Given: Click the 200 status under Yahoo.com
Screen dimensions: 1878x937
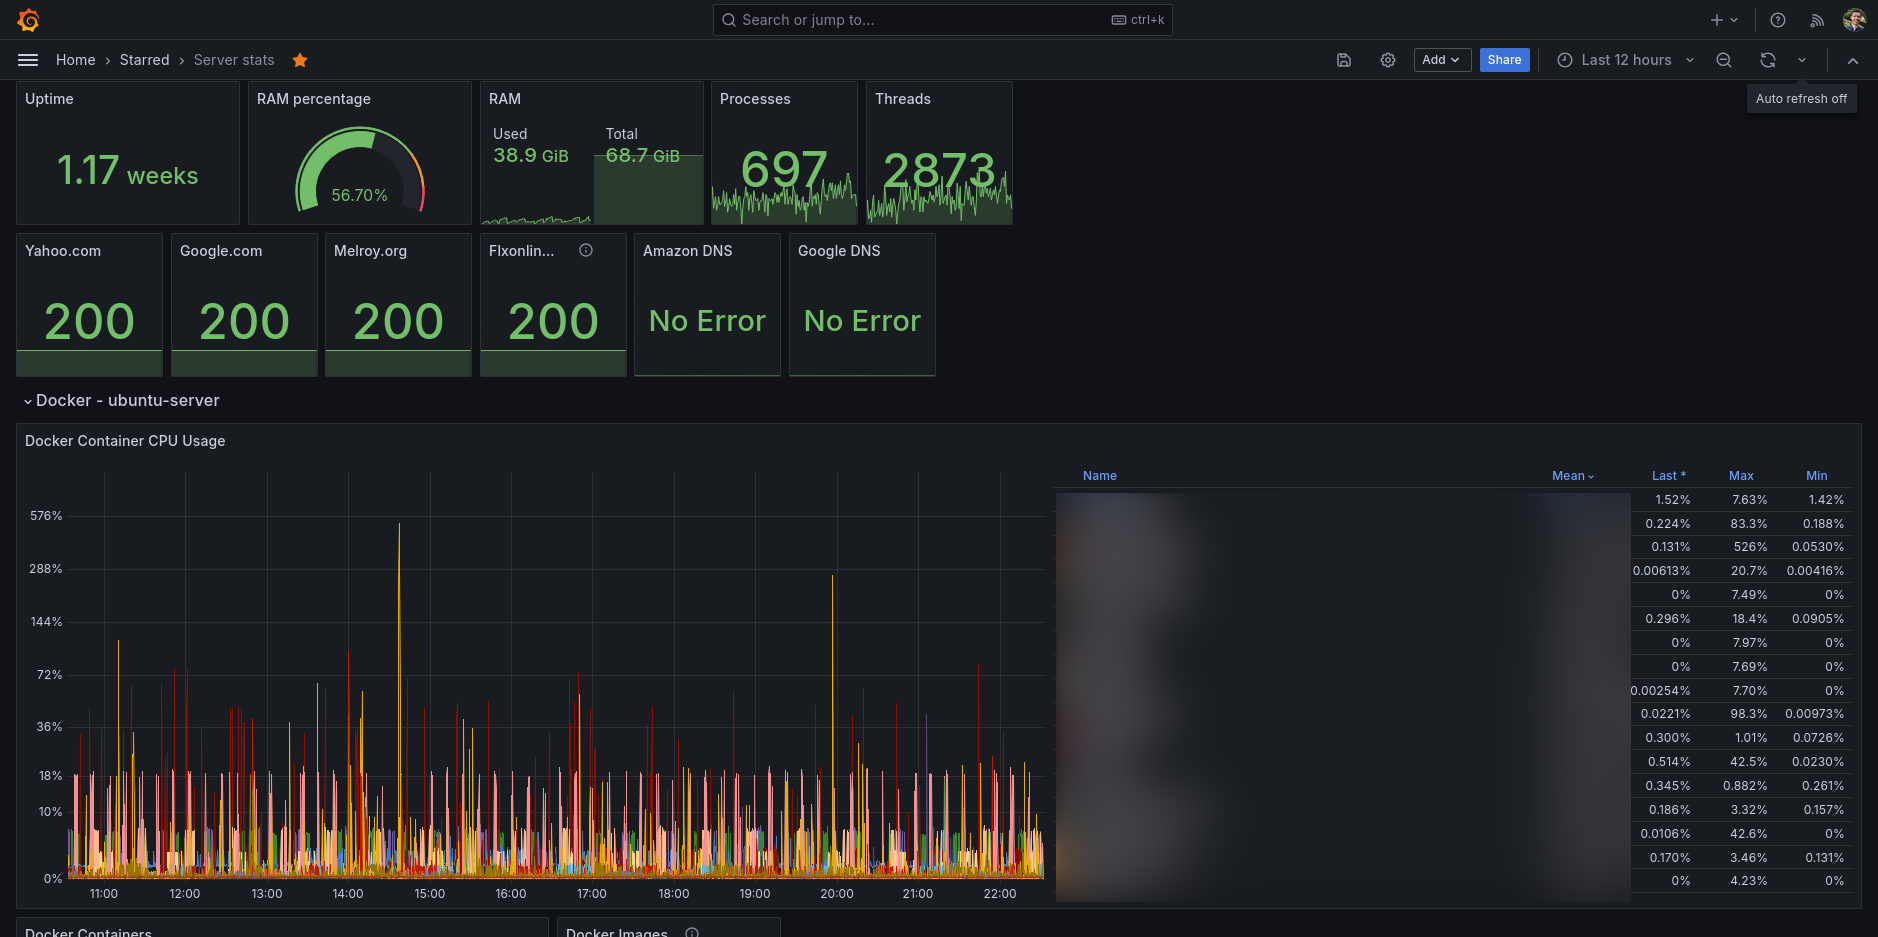Looking at the screenshot, I should 89,321.
